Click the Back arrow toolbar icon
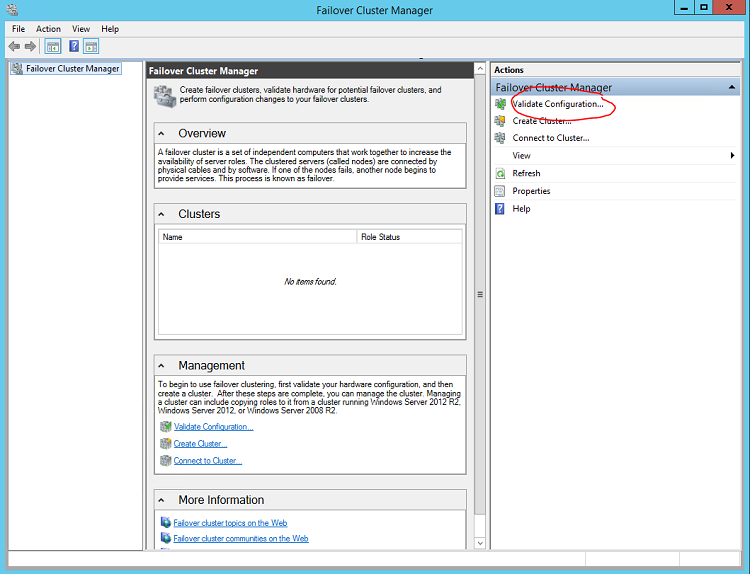 (x=14, y=46)
